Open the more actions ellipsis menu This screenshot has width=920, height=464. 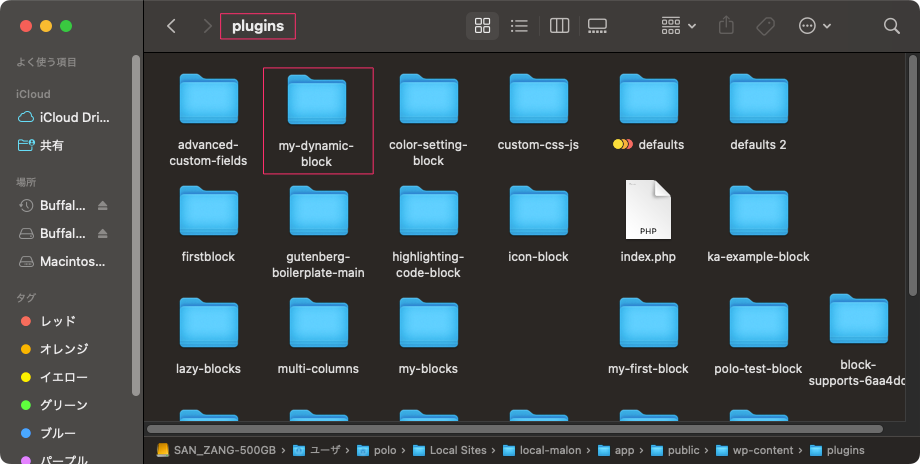814,26
